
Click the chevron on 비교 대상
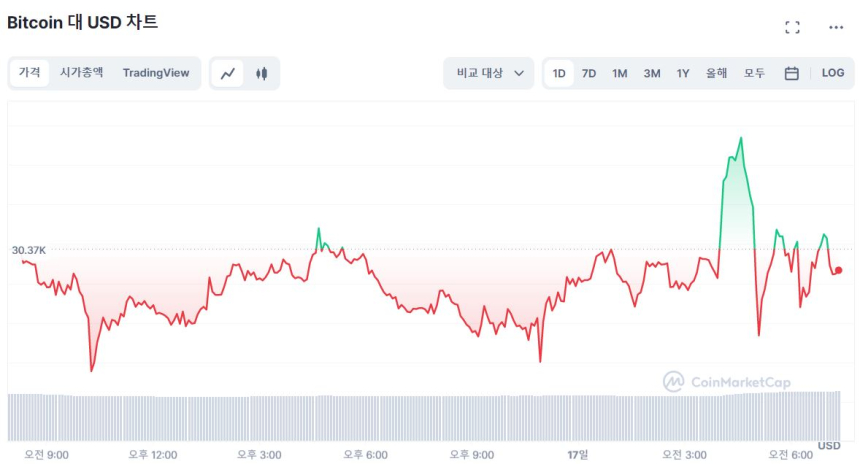pyautogui.click(x=519, y=73)
